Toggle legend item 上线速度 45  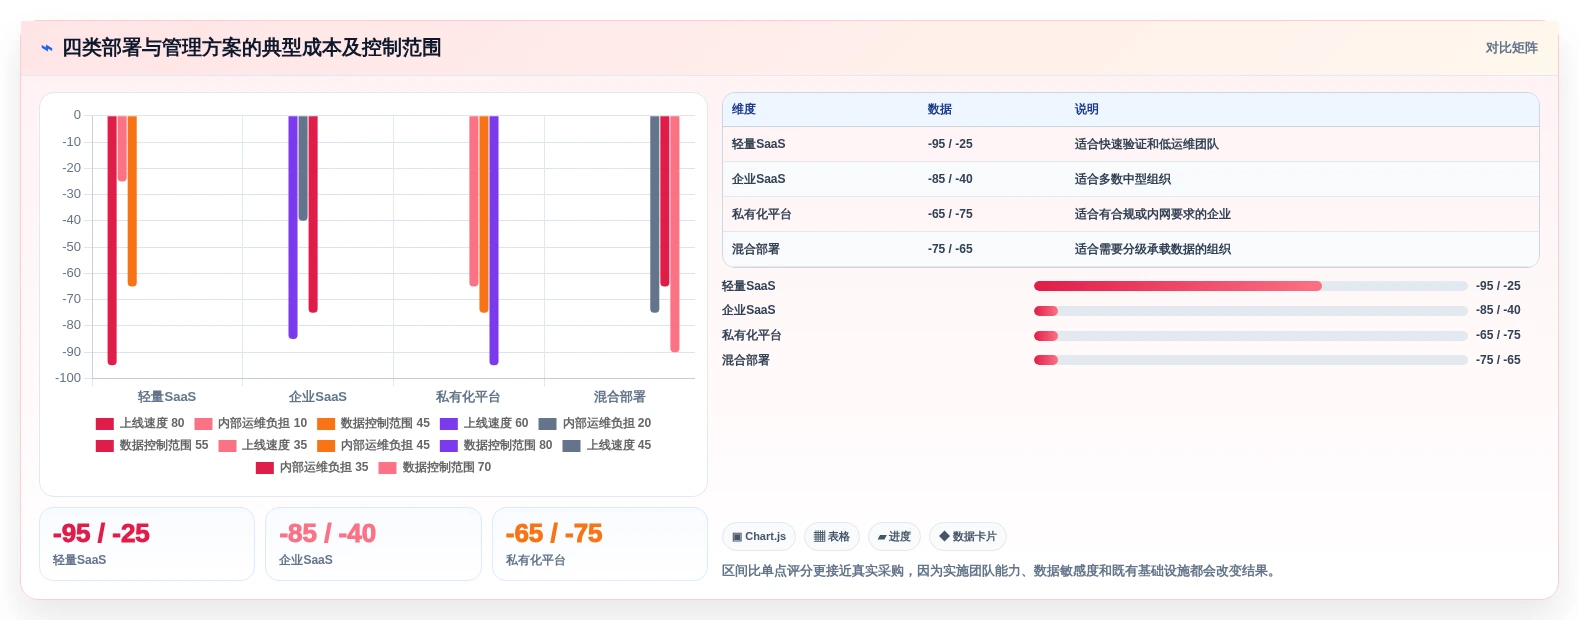pyautogui.click(x=607, y=445)
